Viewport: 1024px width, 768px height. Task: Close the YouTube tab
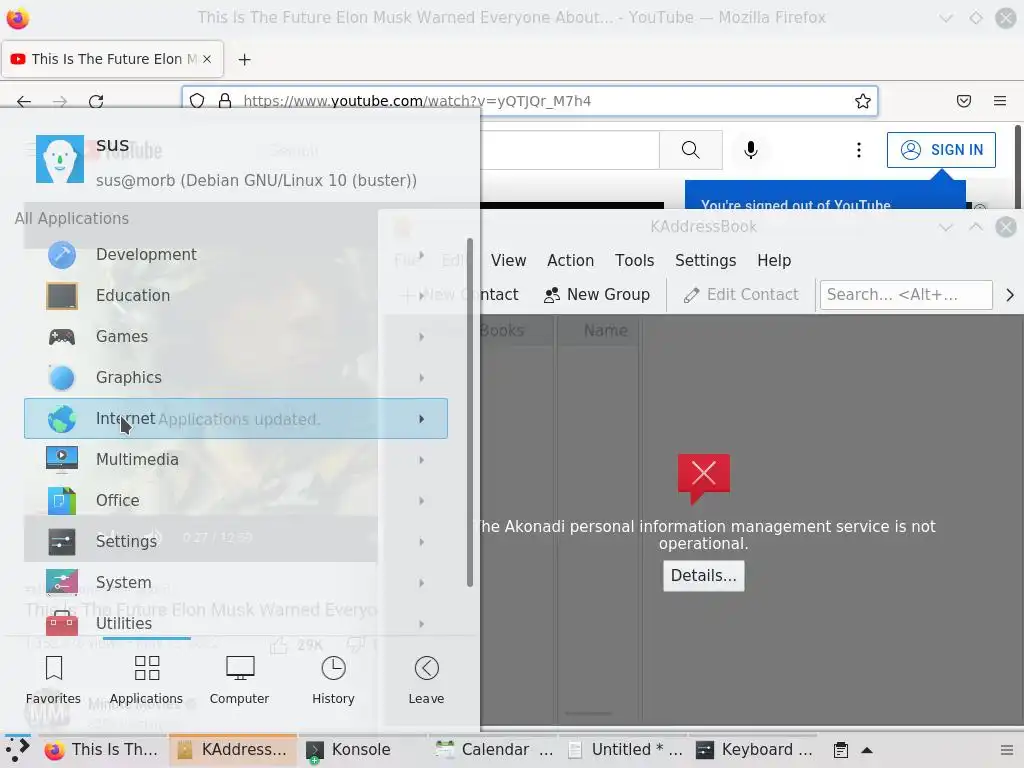click(207, 59)
